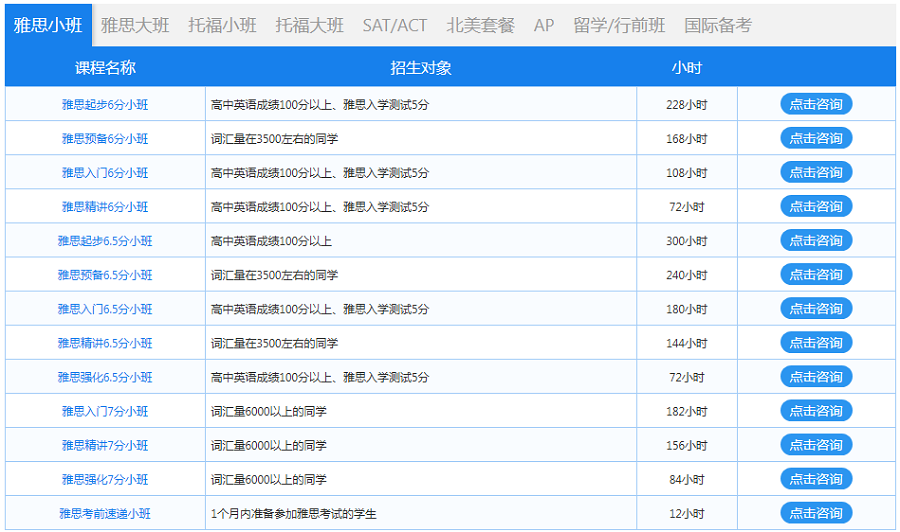Switch to 北美套餐 tab
900x532 pixels.
tap(480, 25)
